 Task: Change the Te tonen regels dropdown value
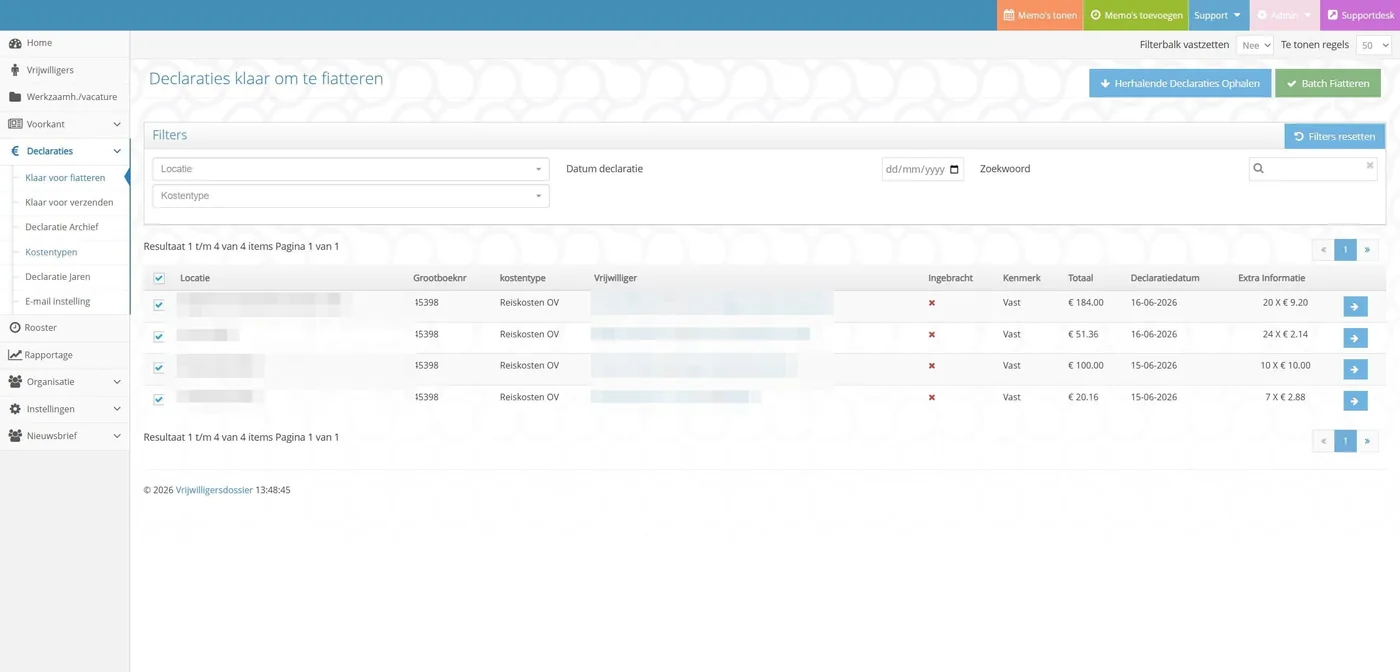[x=1373, y=45]
